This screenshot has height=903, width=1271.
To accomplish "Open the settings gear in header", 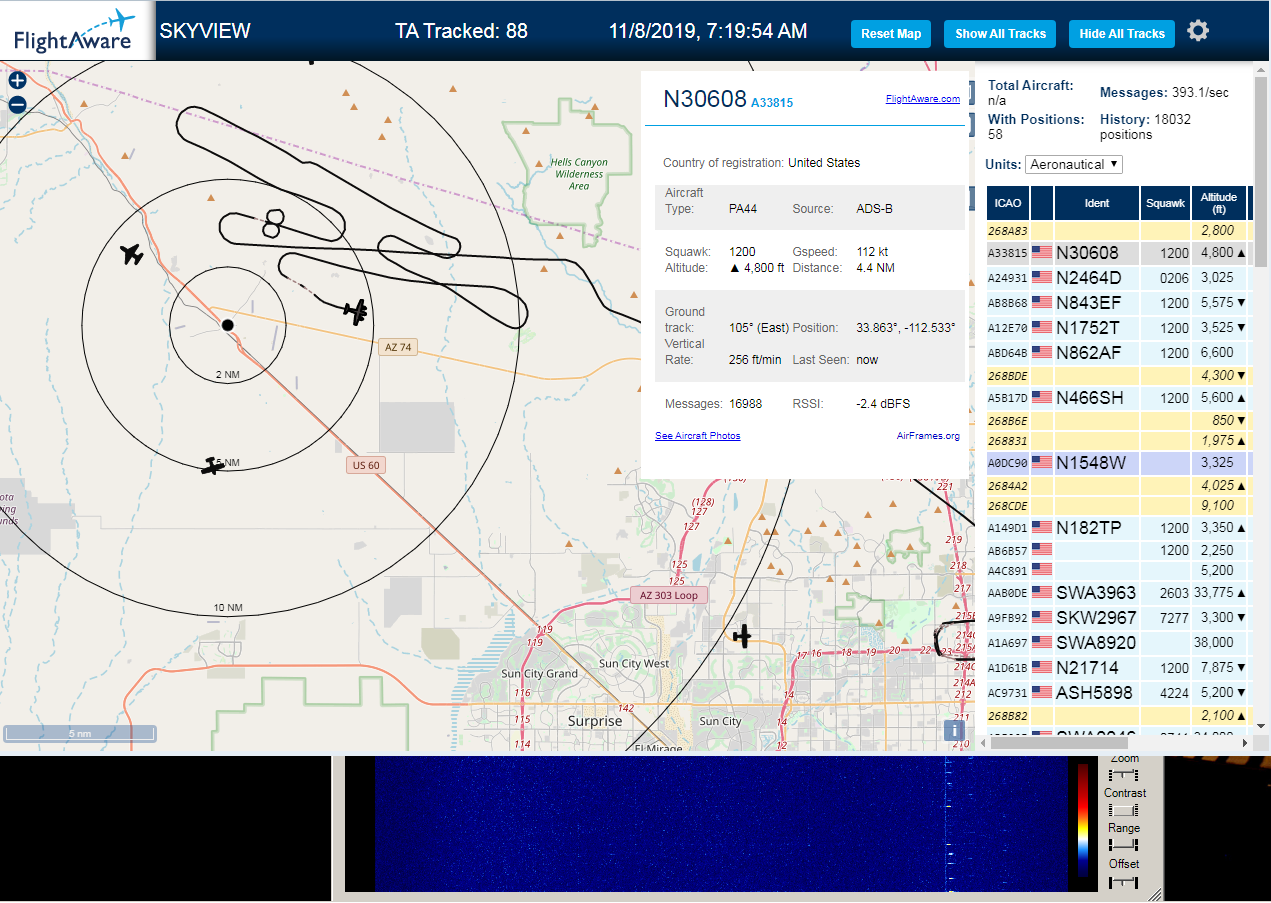I will point(1198,31).
